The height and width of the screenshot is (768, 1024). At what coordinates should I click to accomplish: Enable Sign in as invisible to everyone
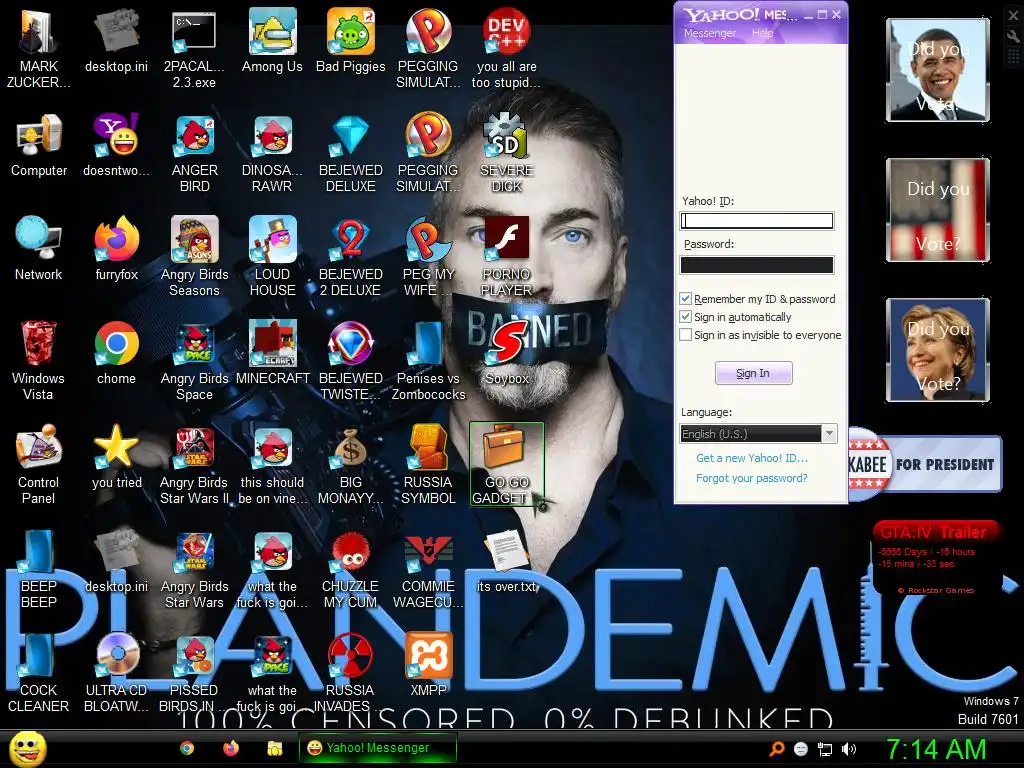(686, 335)
